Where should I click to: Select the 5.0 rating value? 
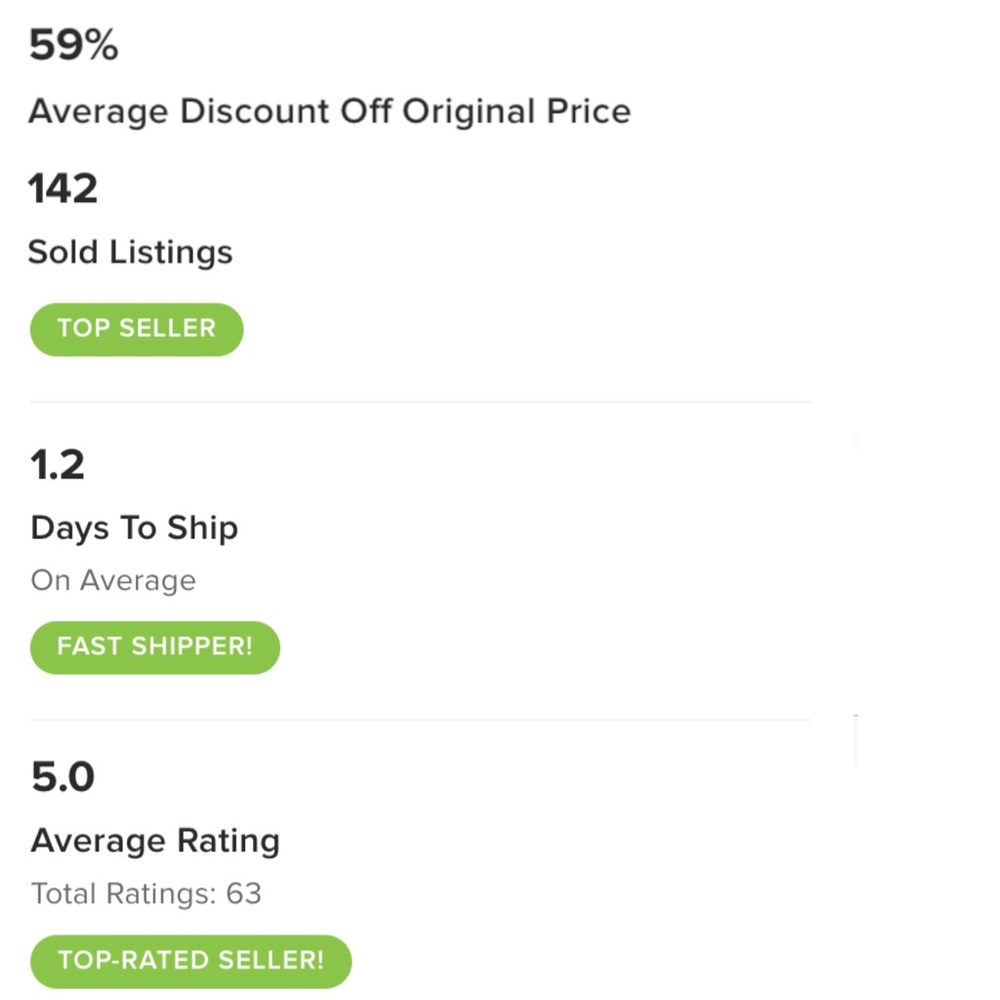tap(62, 777)
